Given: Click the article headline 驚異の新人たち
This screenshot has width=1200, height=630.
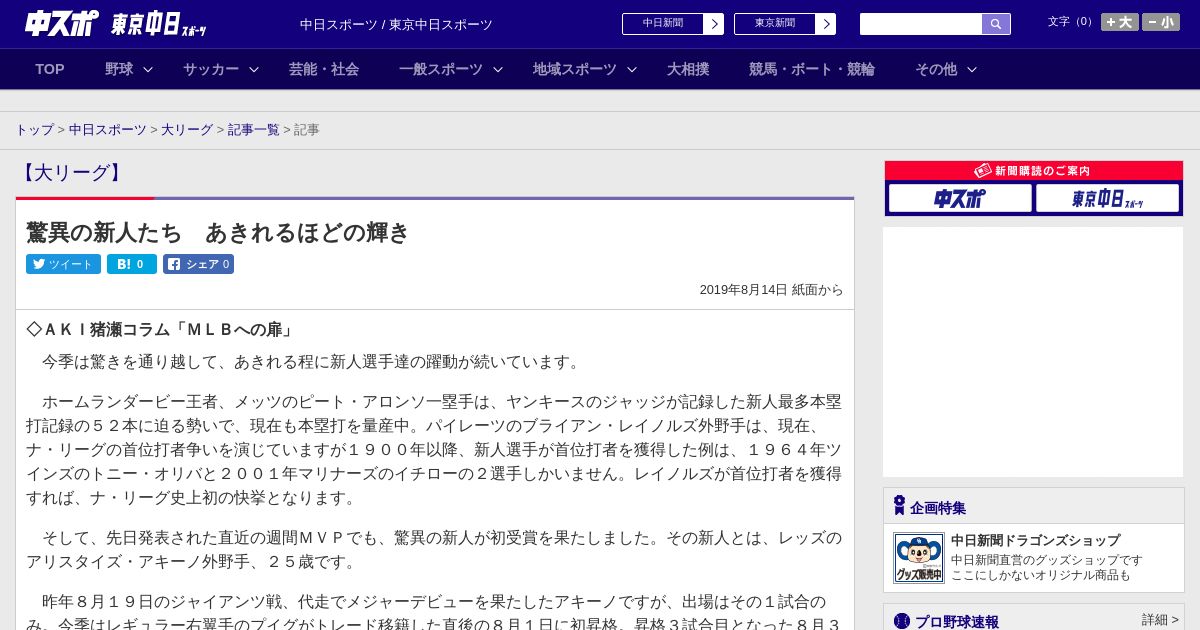Looking at the screenshot, I should [x=218, y=232].
